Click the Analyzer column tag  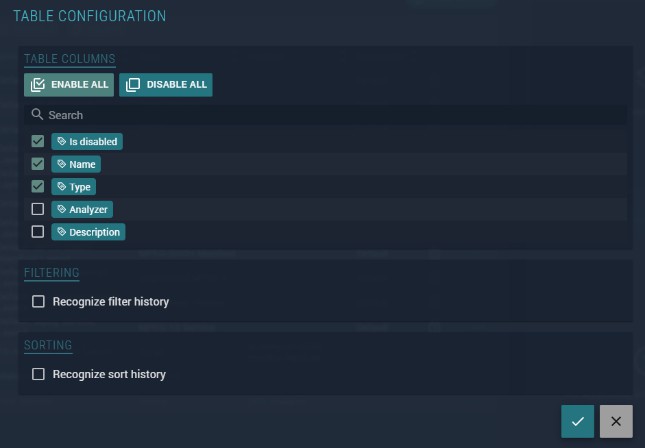tap(82, 209)
